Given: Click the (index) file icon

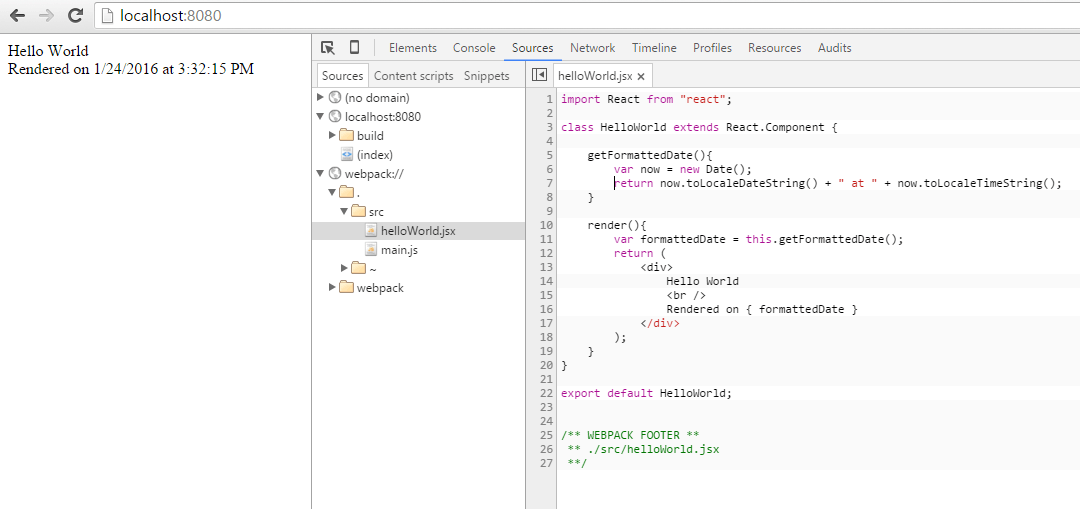Looking at the screenshot, I should coord(347,155).
